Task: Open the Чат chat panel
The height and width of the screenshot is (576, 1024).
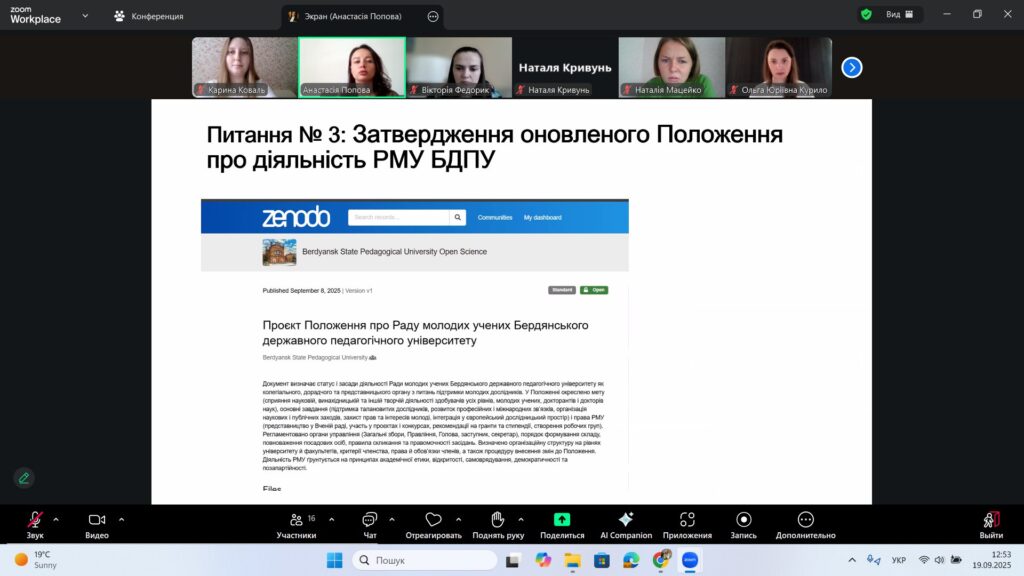Action: click(369, 521)
